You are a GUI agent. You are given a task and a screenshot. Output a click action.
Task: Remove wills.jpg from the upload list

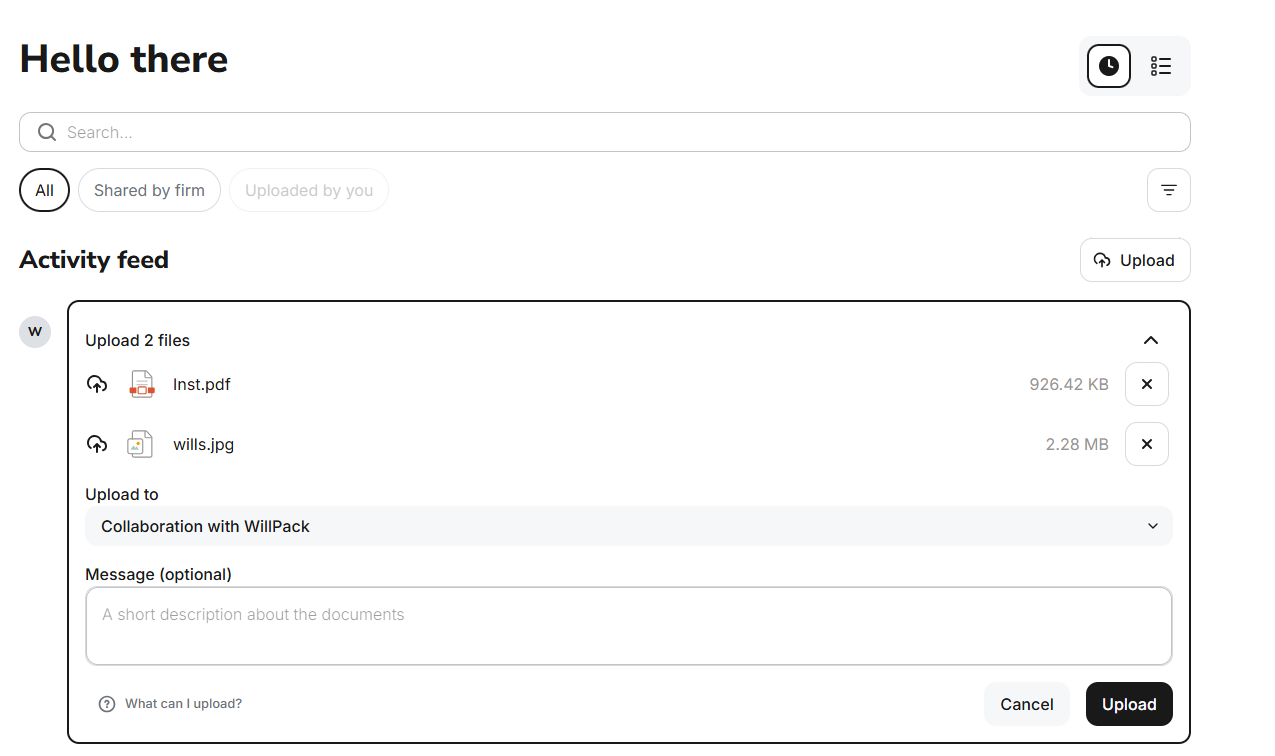point(1147,444)
